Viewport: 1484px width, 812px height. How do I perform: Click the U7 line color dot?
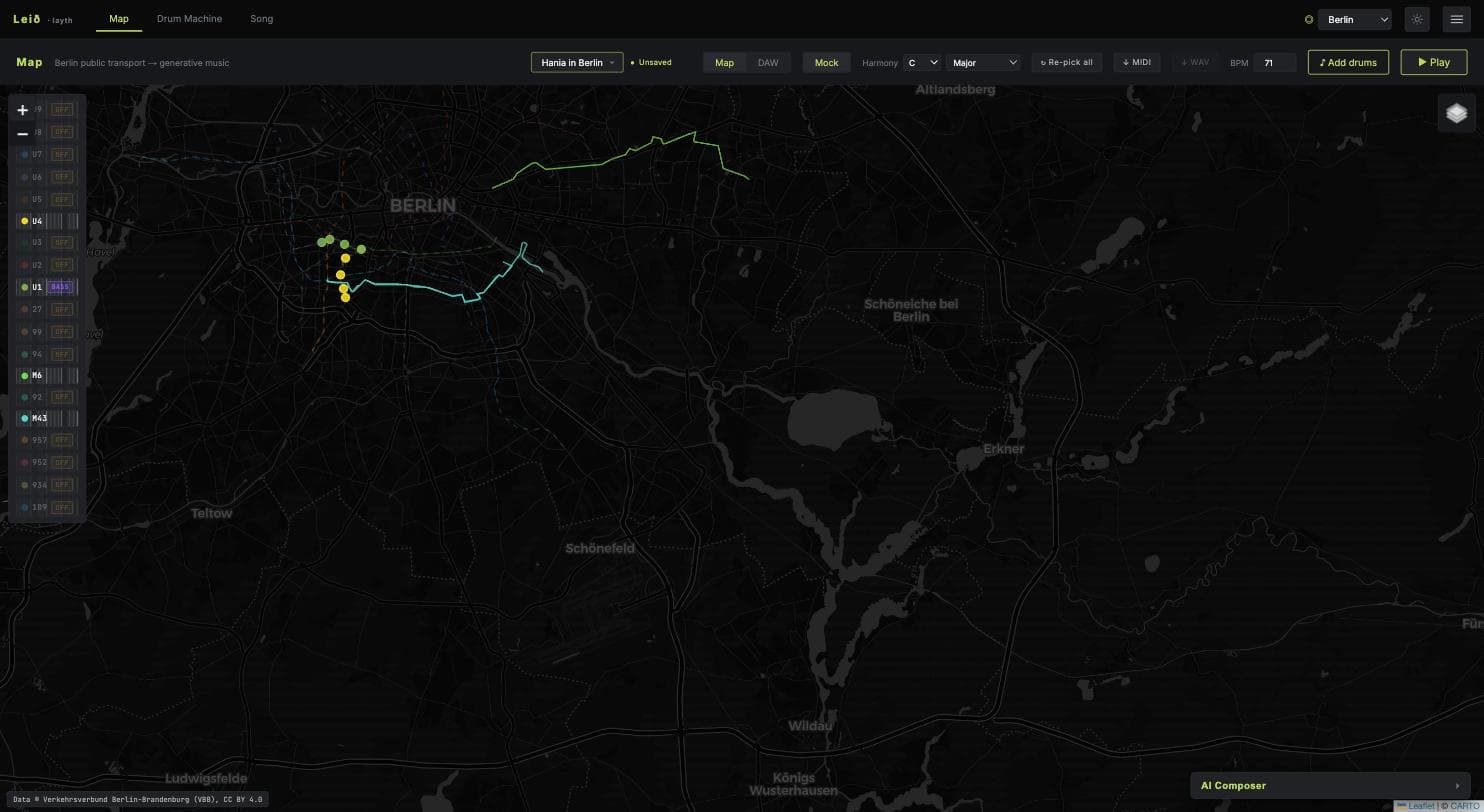point(25,155)
